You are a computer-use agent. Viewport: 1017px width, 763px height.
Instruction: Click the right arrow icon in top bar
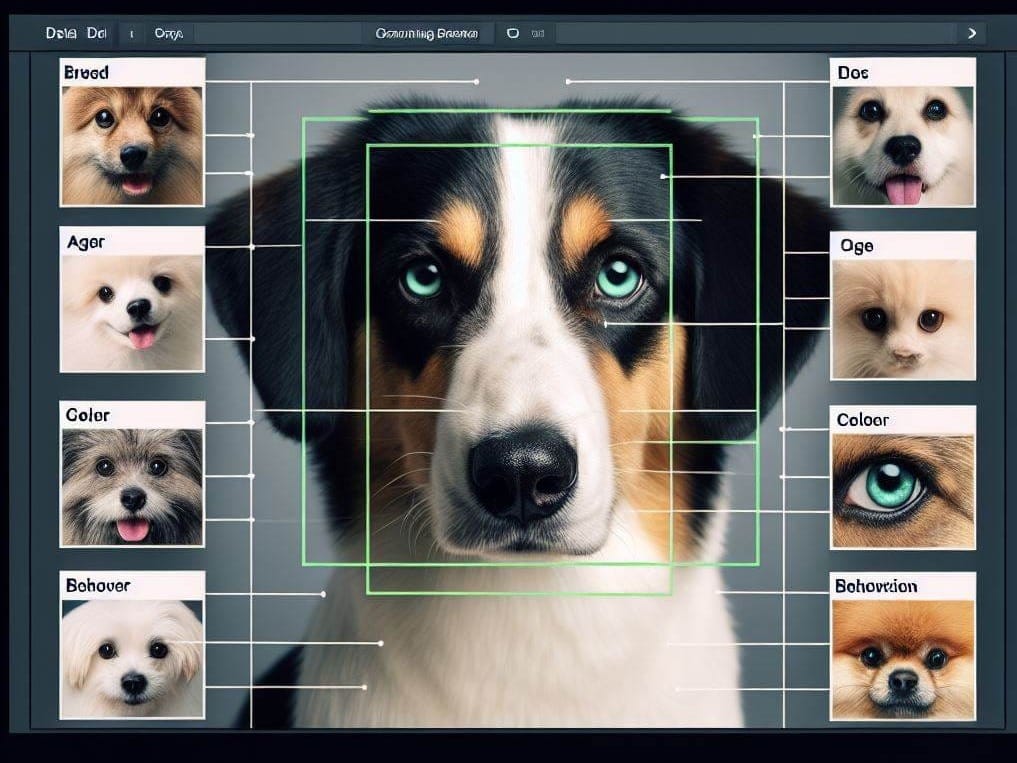970,33
